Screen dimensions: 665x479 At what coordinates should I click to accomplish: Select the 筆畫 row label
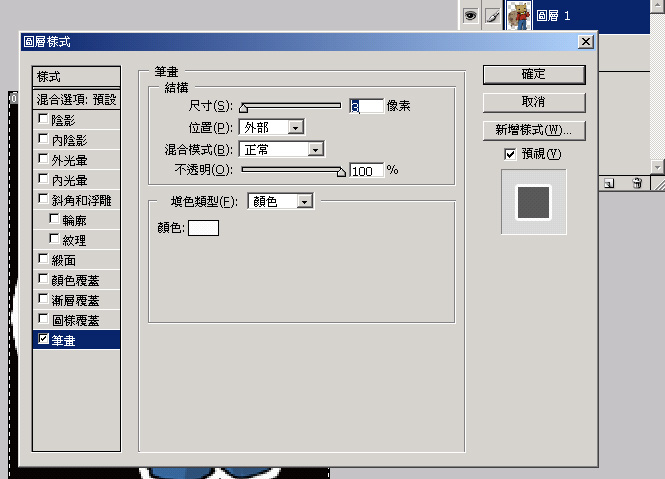coord(63,340)
